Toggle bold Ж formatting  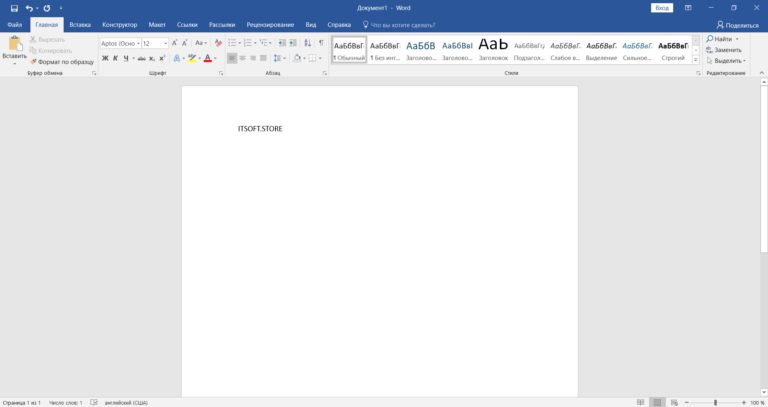pos(105,58)
